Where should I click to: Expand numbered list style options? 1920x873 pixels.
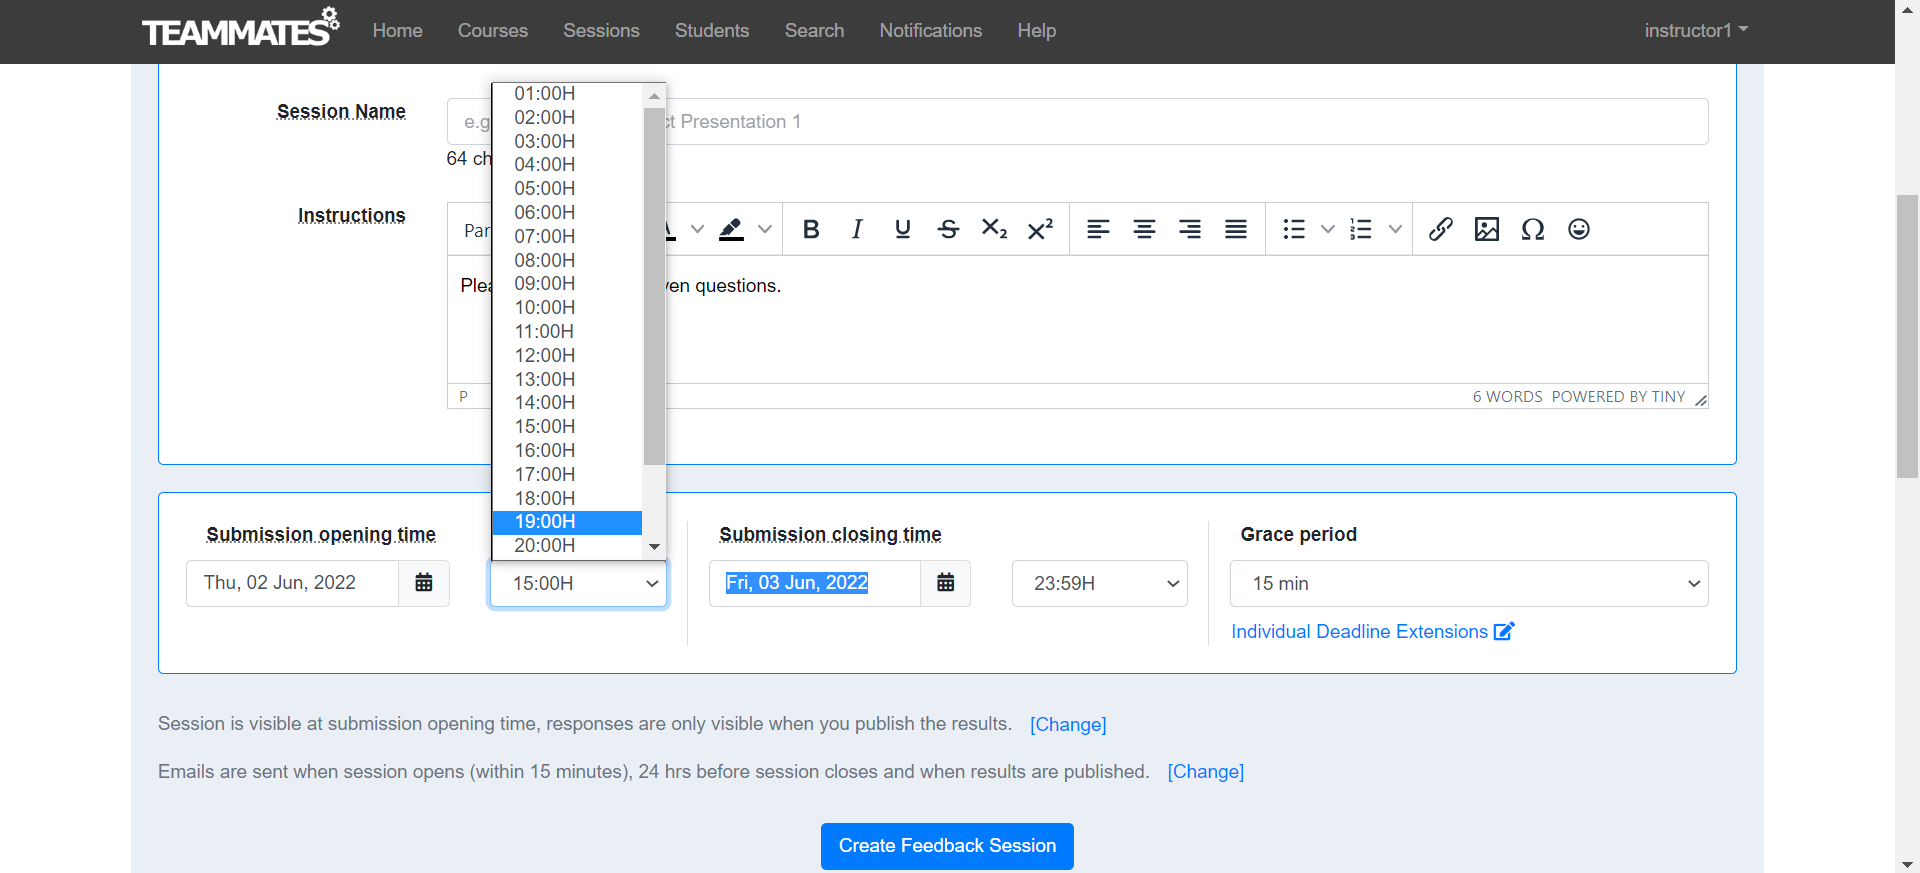coord(1395,230)
